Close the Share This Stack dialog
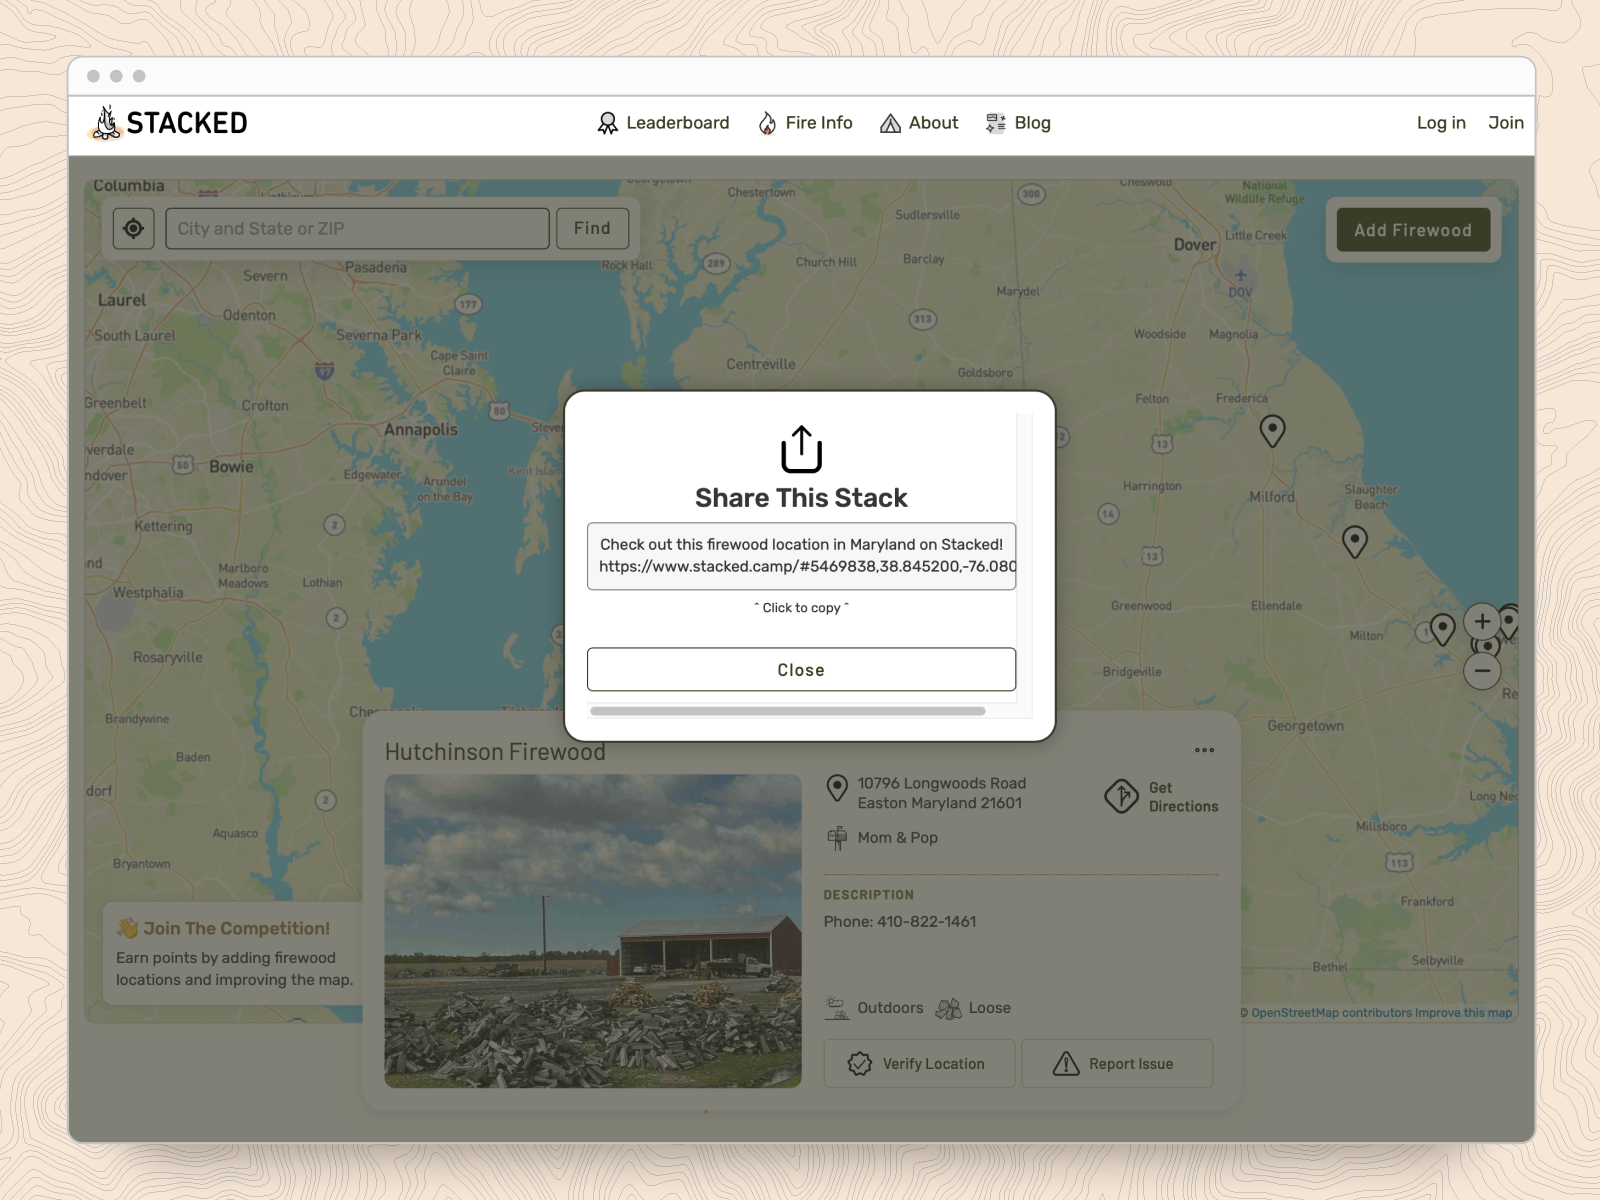 click(x=801, y=670)
